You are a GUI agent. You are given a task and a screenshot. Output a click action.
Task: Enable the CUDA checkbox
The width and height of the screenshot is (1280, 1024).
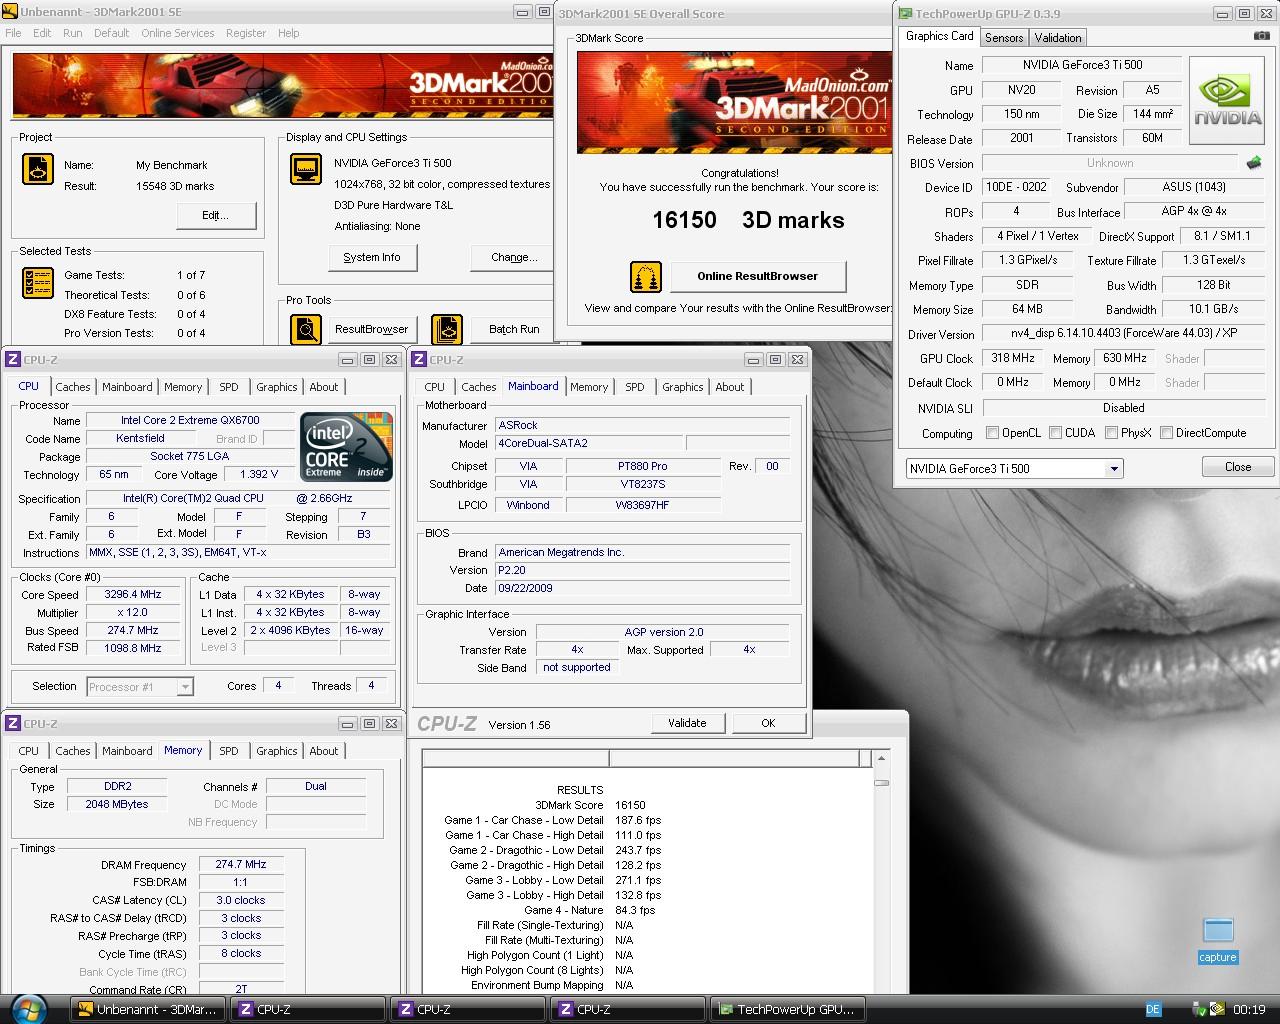click(1055, 433)
